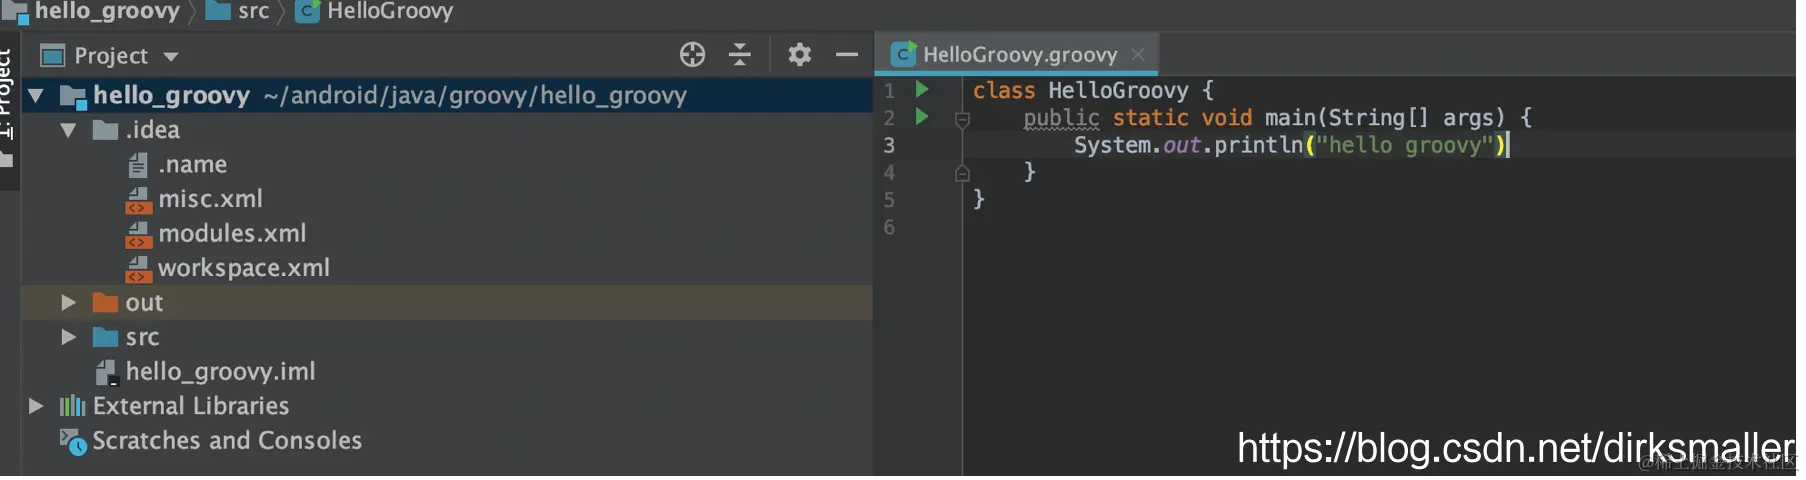Click the println call in code

1259,145
